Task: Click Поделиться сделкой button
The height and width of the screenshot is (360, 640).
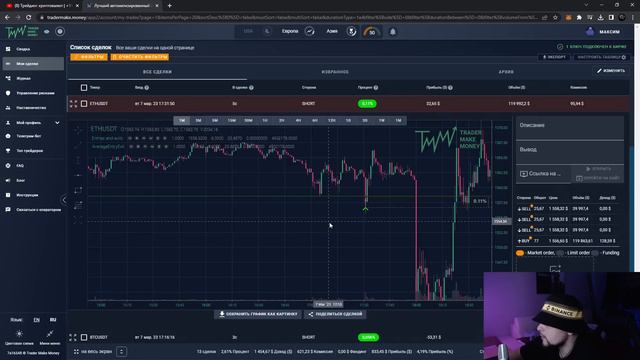Action: pos(335,314)
